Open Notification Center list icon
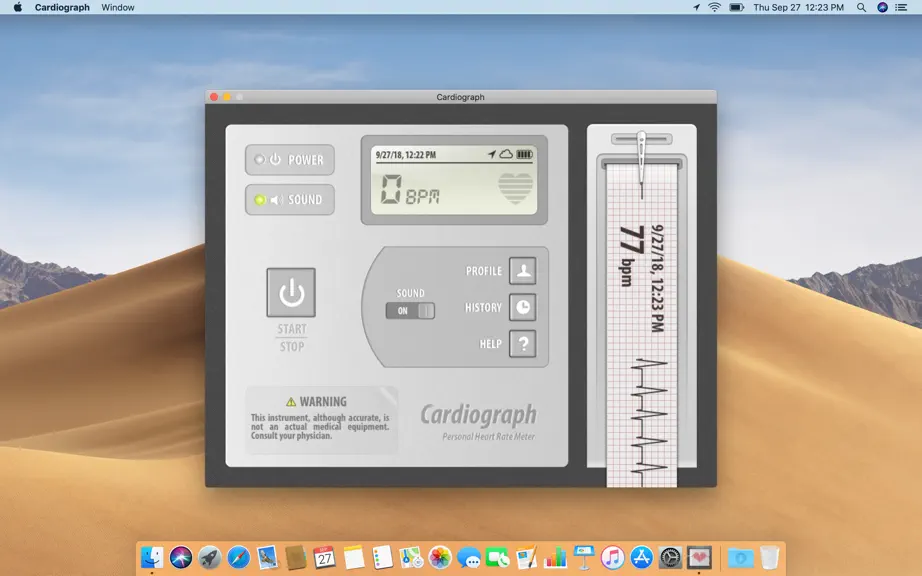The width and height of the screenshot is (922, 576). 901,7
